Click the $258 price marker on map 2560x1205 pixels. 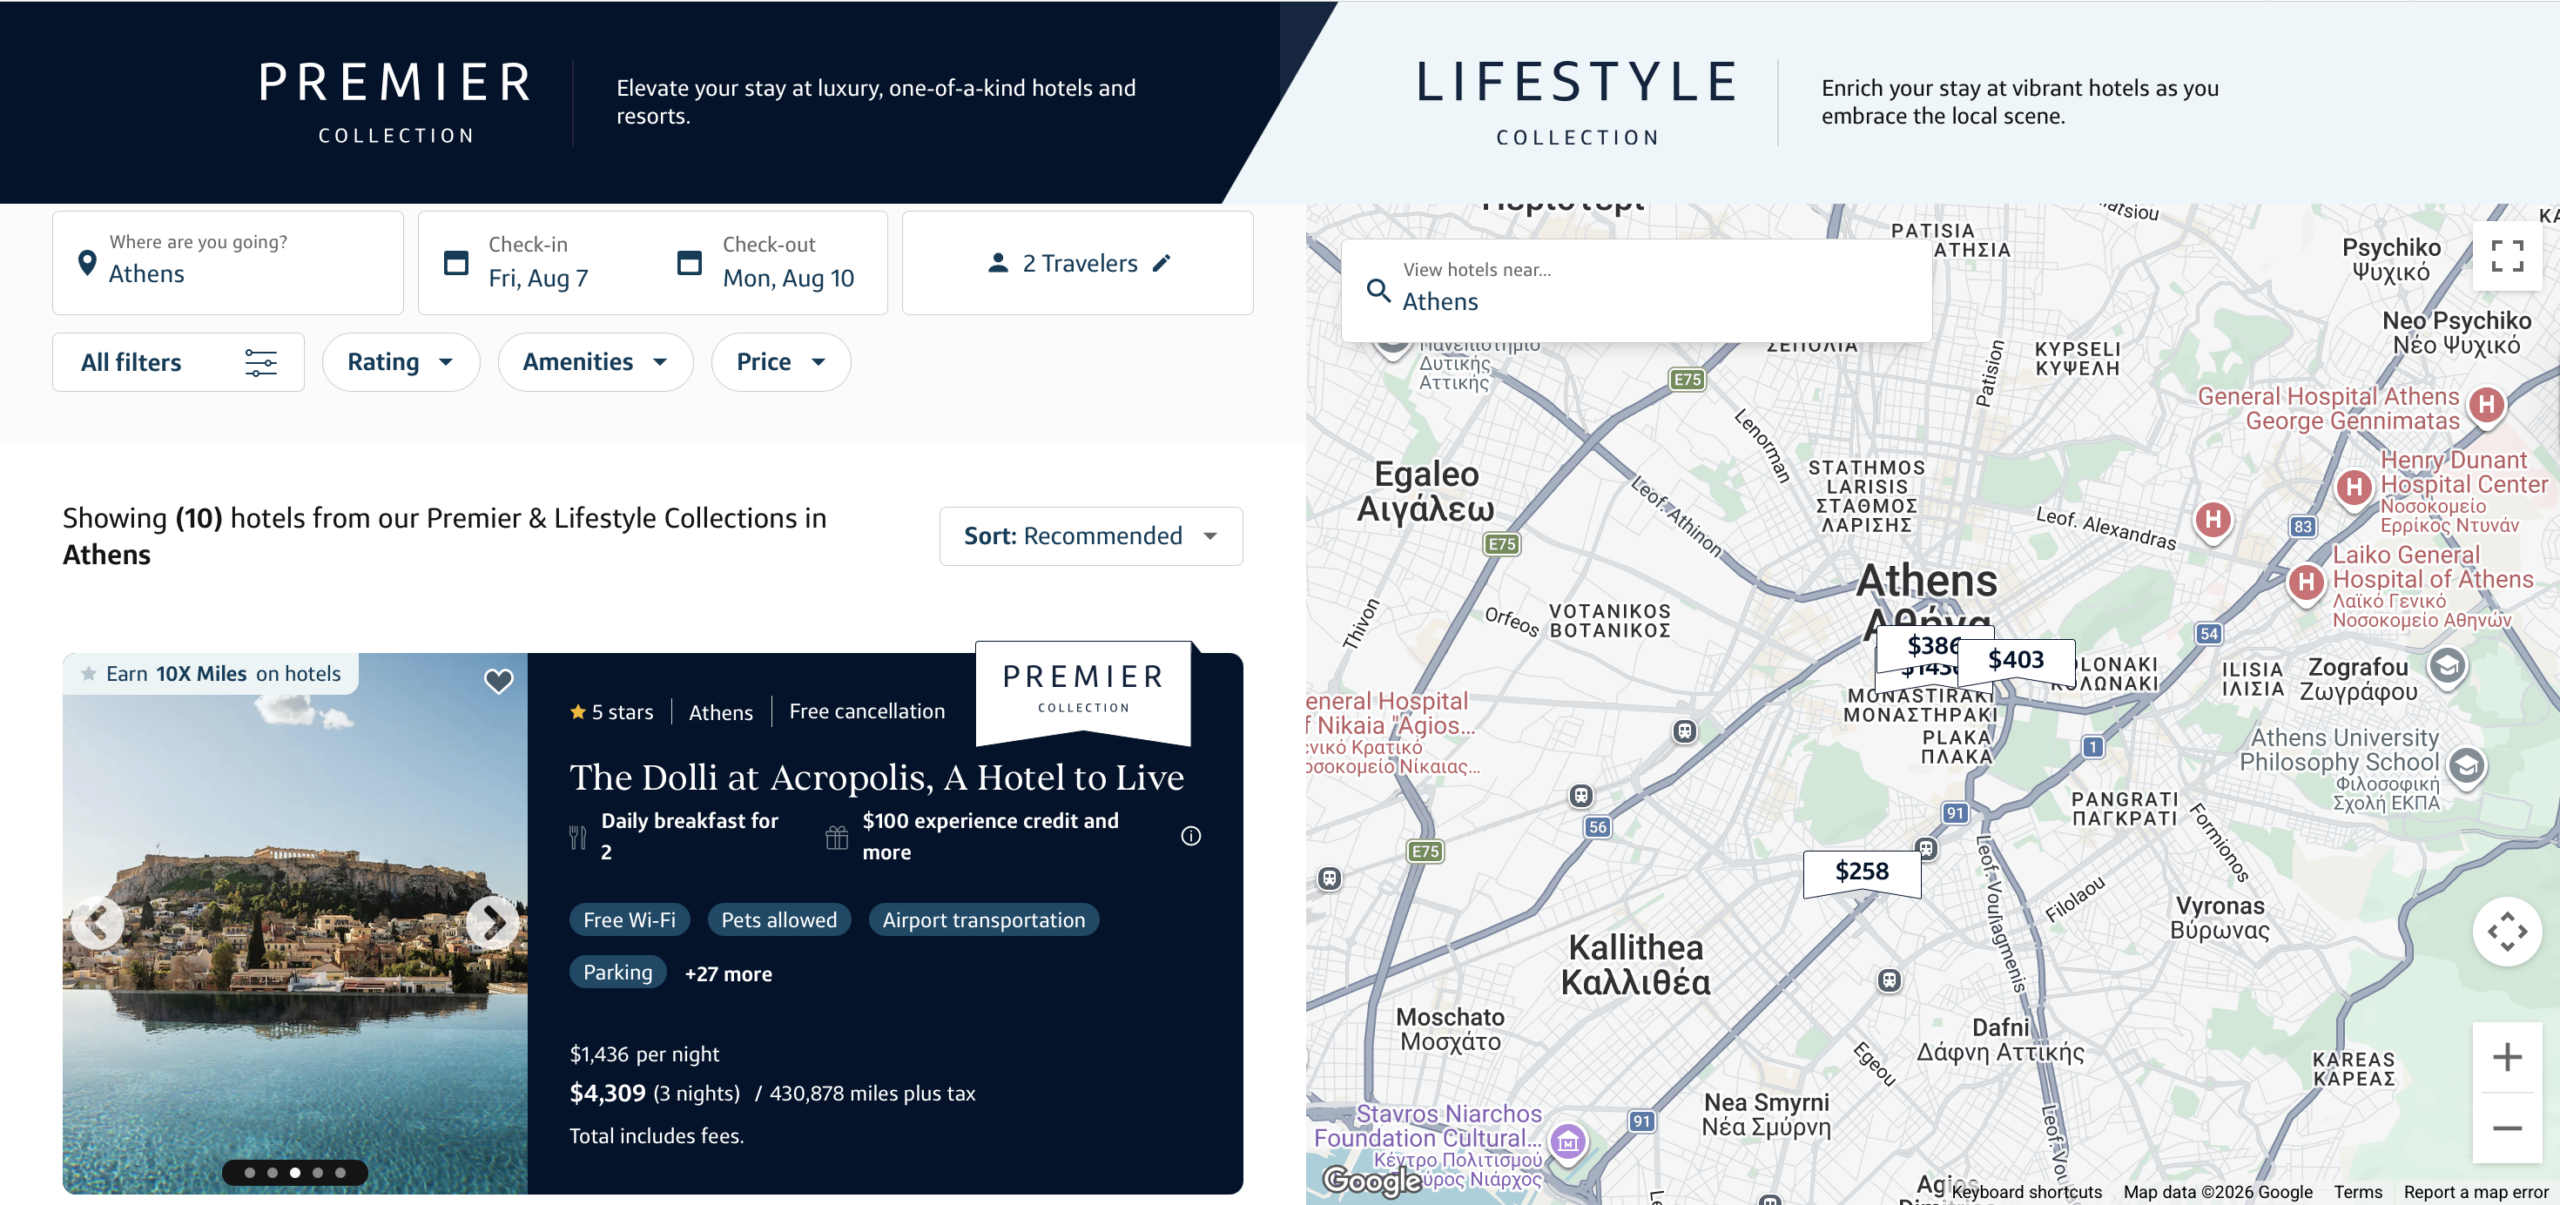1862,872
